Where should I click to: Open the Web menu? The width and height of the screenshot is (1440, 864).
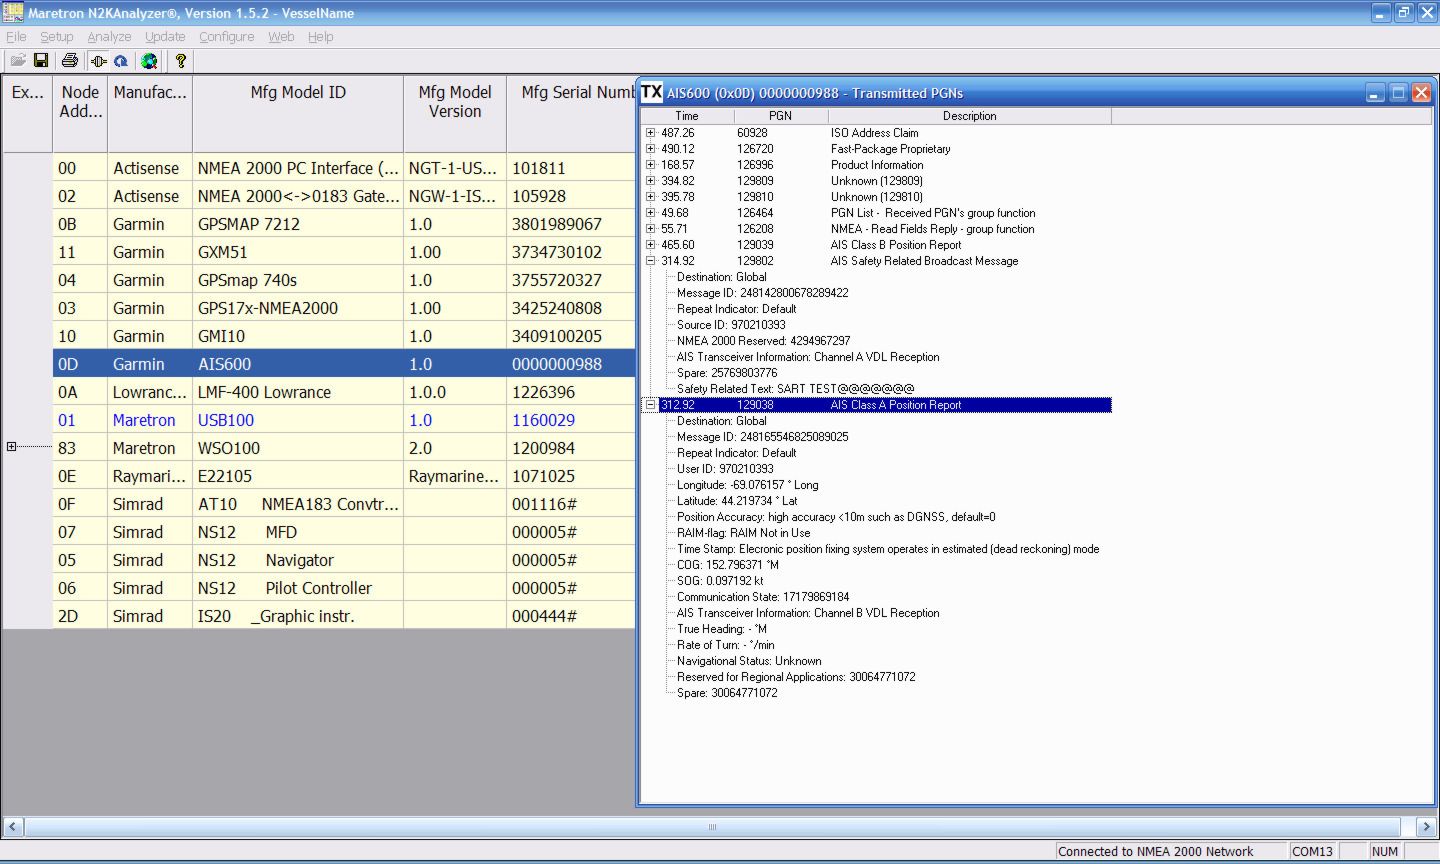281,37
